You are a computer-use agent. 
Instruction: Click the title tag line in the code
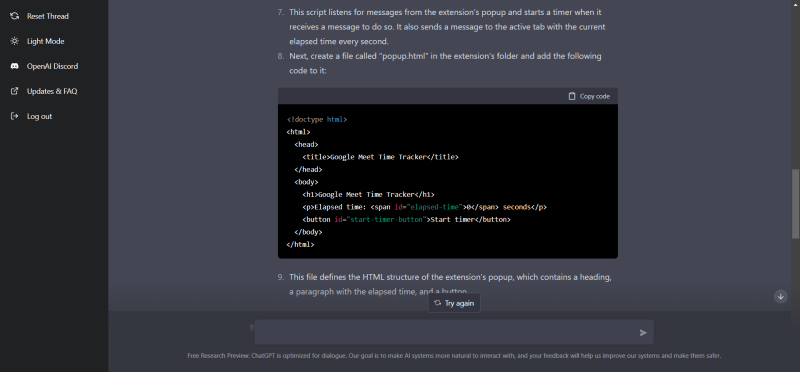click(x=380, y=157)
